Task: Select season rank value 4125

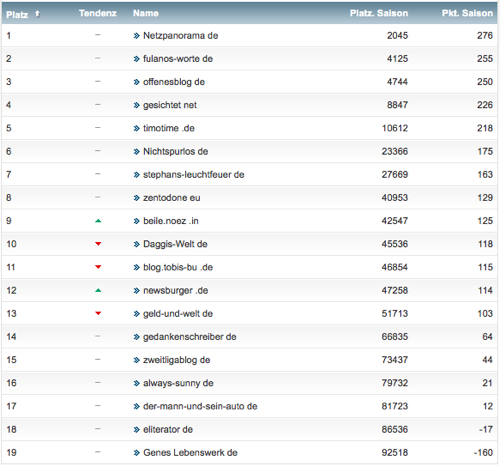Action: click(397, 59)
